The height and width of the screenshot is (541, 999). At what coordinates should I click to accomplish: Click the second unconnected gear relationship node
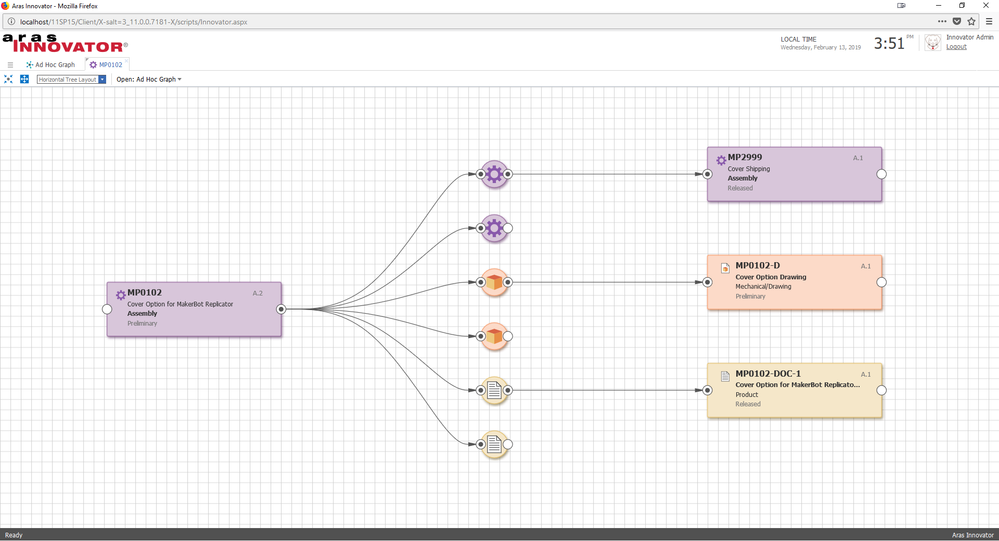click(x=494, y=228)
